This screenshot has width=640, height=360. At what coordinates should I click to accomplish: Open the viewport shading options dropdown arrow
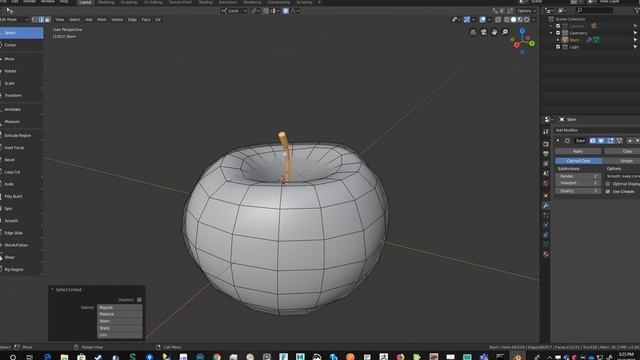[x=533, y=20]
